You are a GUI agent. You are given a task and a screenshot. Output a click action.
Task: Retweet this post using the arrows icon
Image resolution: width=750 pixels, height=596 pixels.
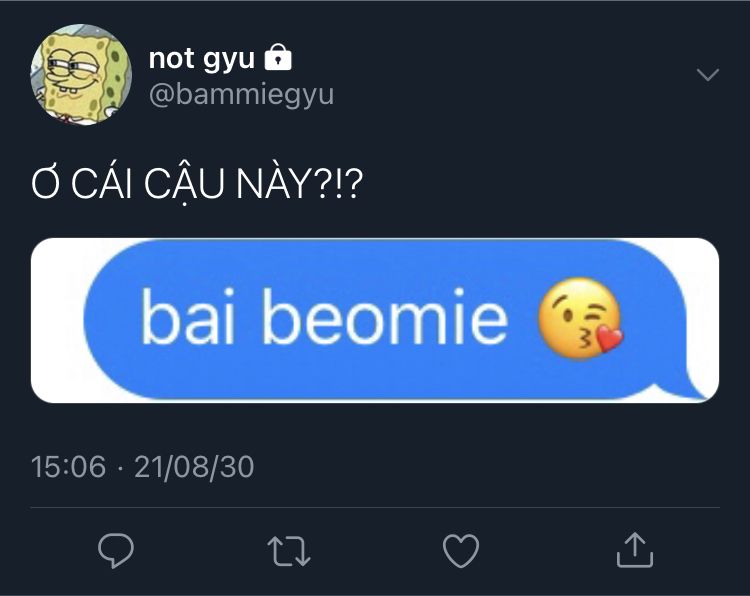click(289, 551)
